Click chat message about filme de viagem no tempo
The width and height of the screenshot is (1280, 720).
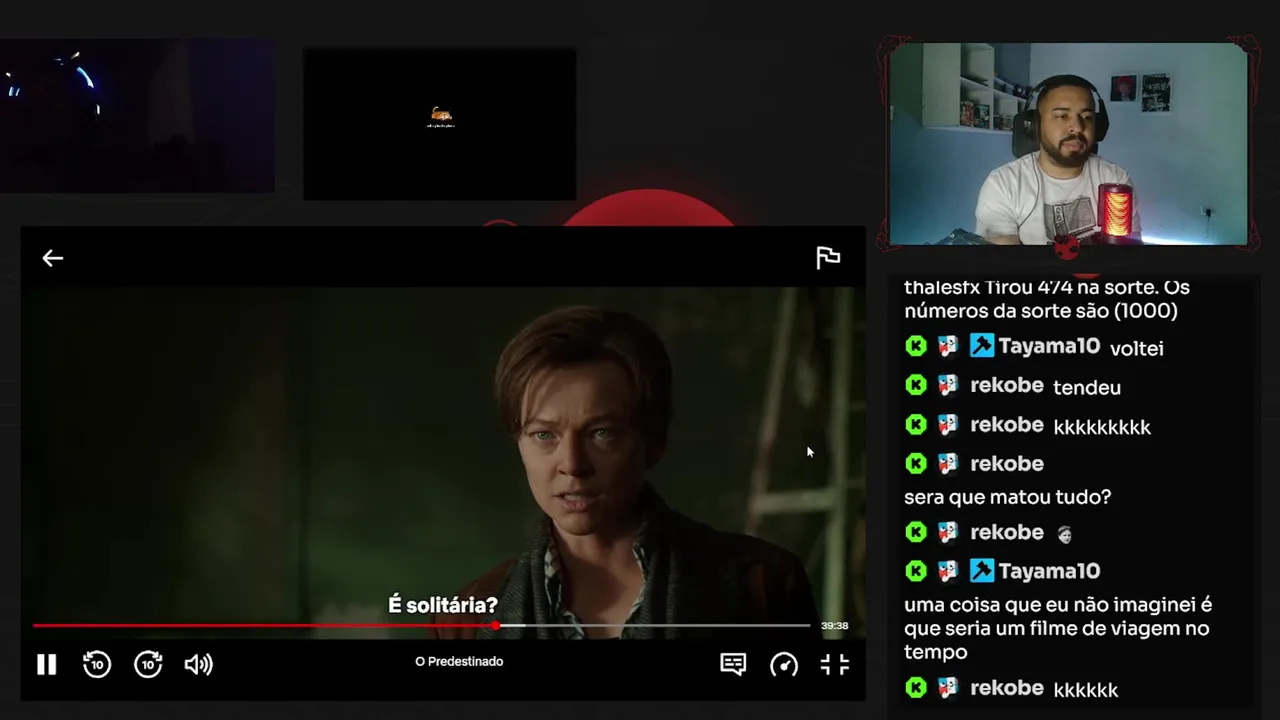coord(1058,628)
